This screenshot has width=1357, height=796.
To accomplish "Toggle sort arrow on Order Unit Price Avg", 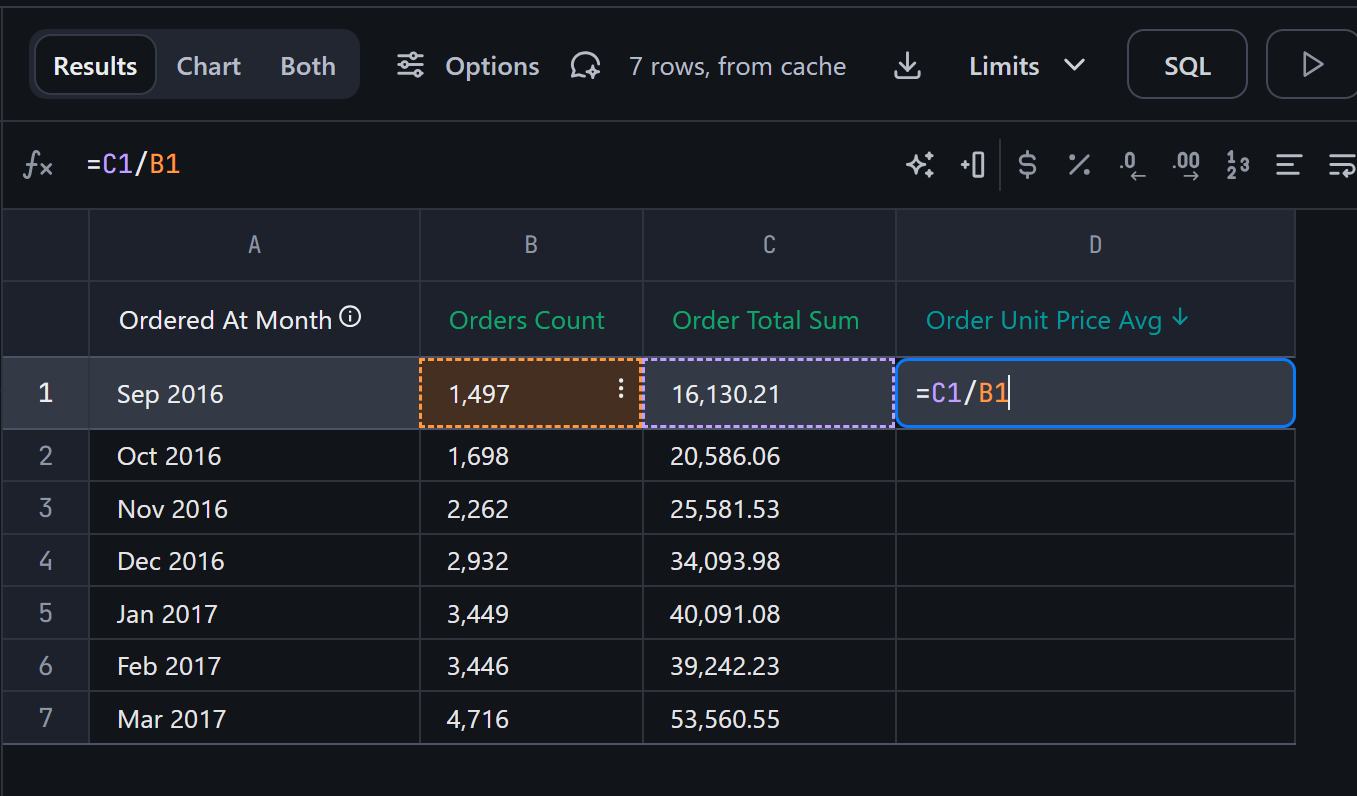I will point(1180,319).
